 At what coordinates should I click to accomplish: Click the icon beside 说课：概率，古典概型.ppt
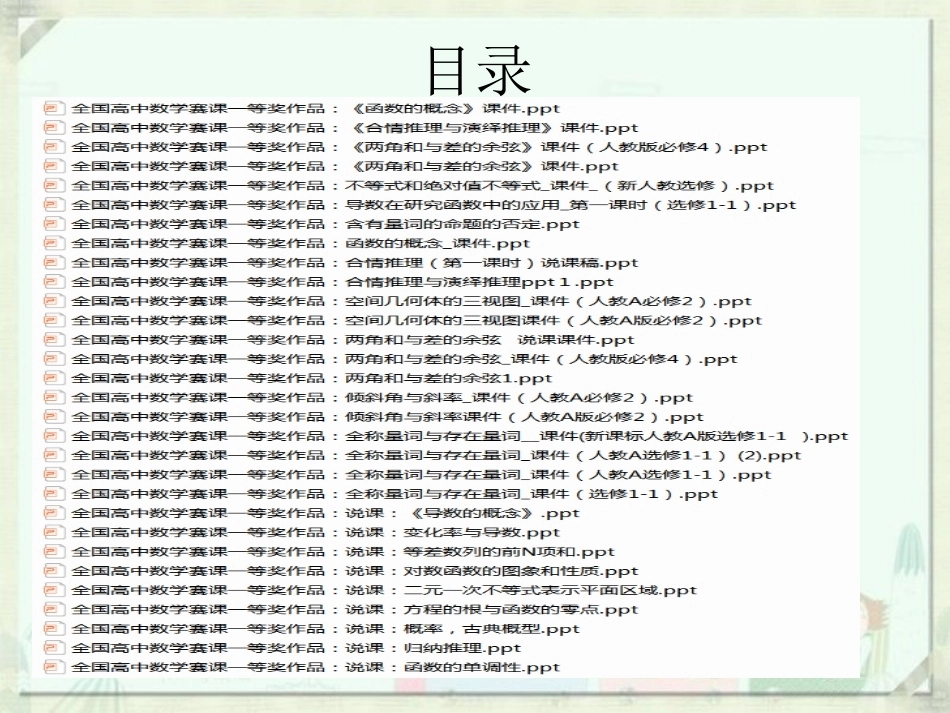pos(53,629)
